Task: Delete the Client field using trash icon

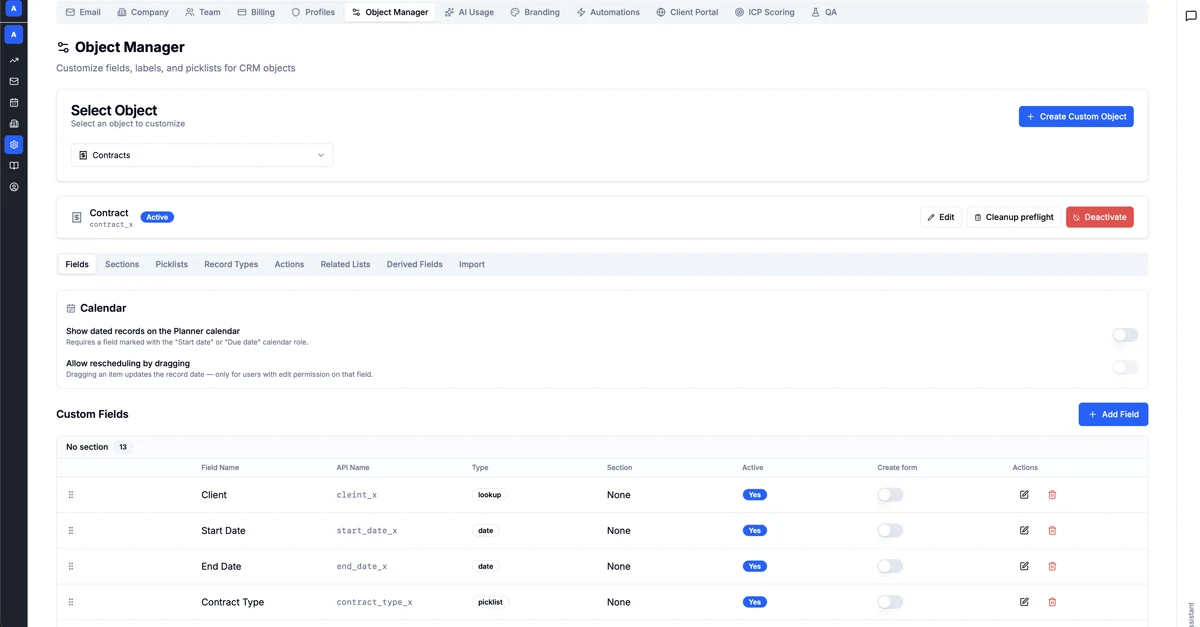Action: tap(1052, 495)
